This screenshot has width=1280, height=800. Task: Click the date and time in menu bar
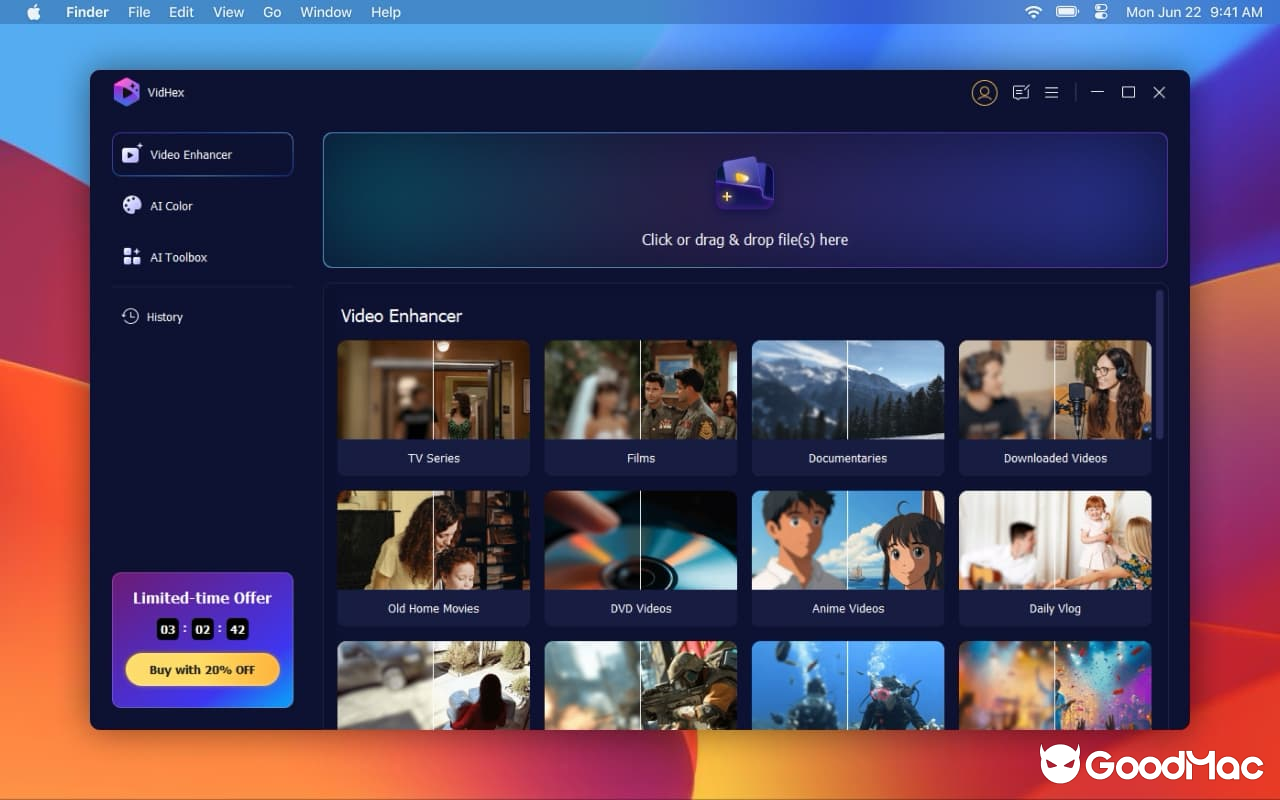(1194, 12)
